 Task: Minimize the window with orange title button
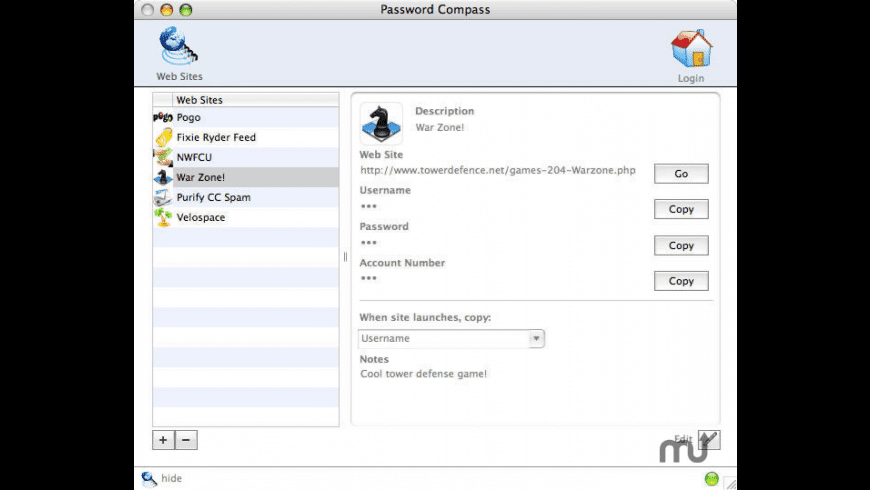pos(166,10)
